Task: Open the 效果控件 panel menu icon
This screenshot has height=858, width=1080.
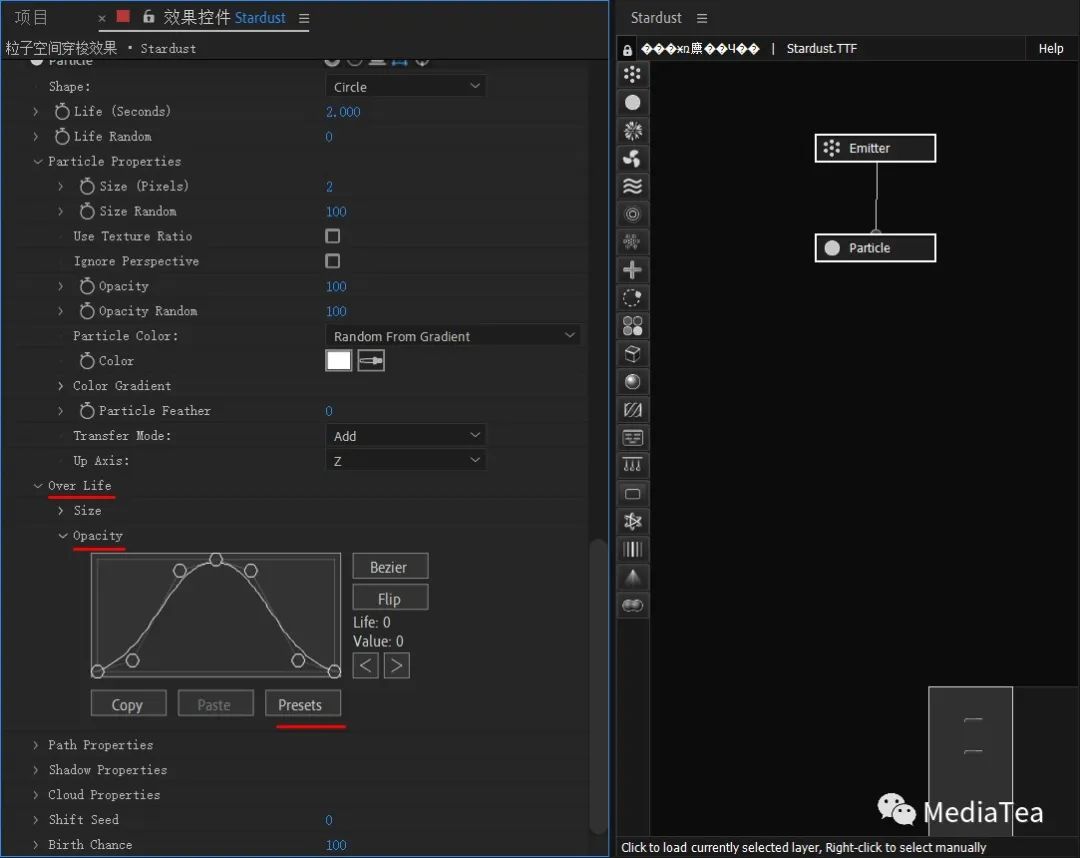Action: click(x=304, y=18)
